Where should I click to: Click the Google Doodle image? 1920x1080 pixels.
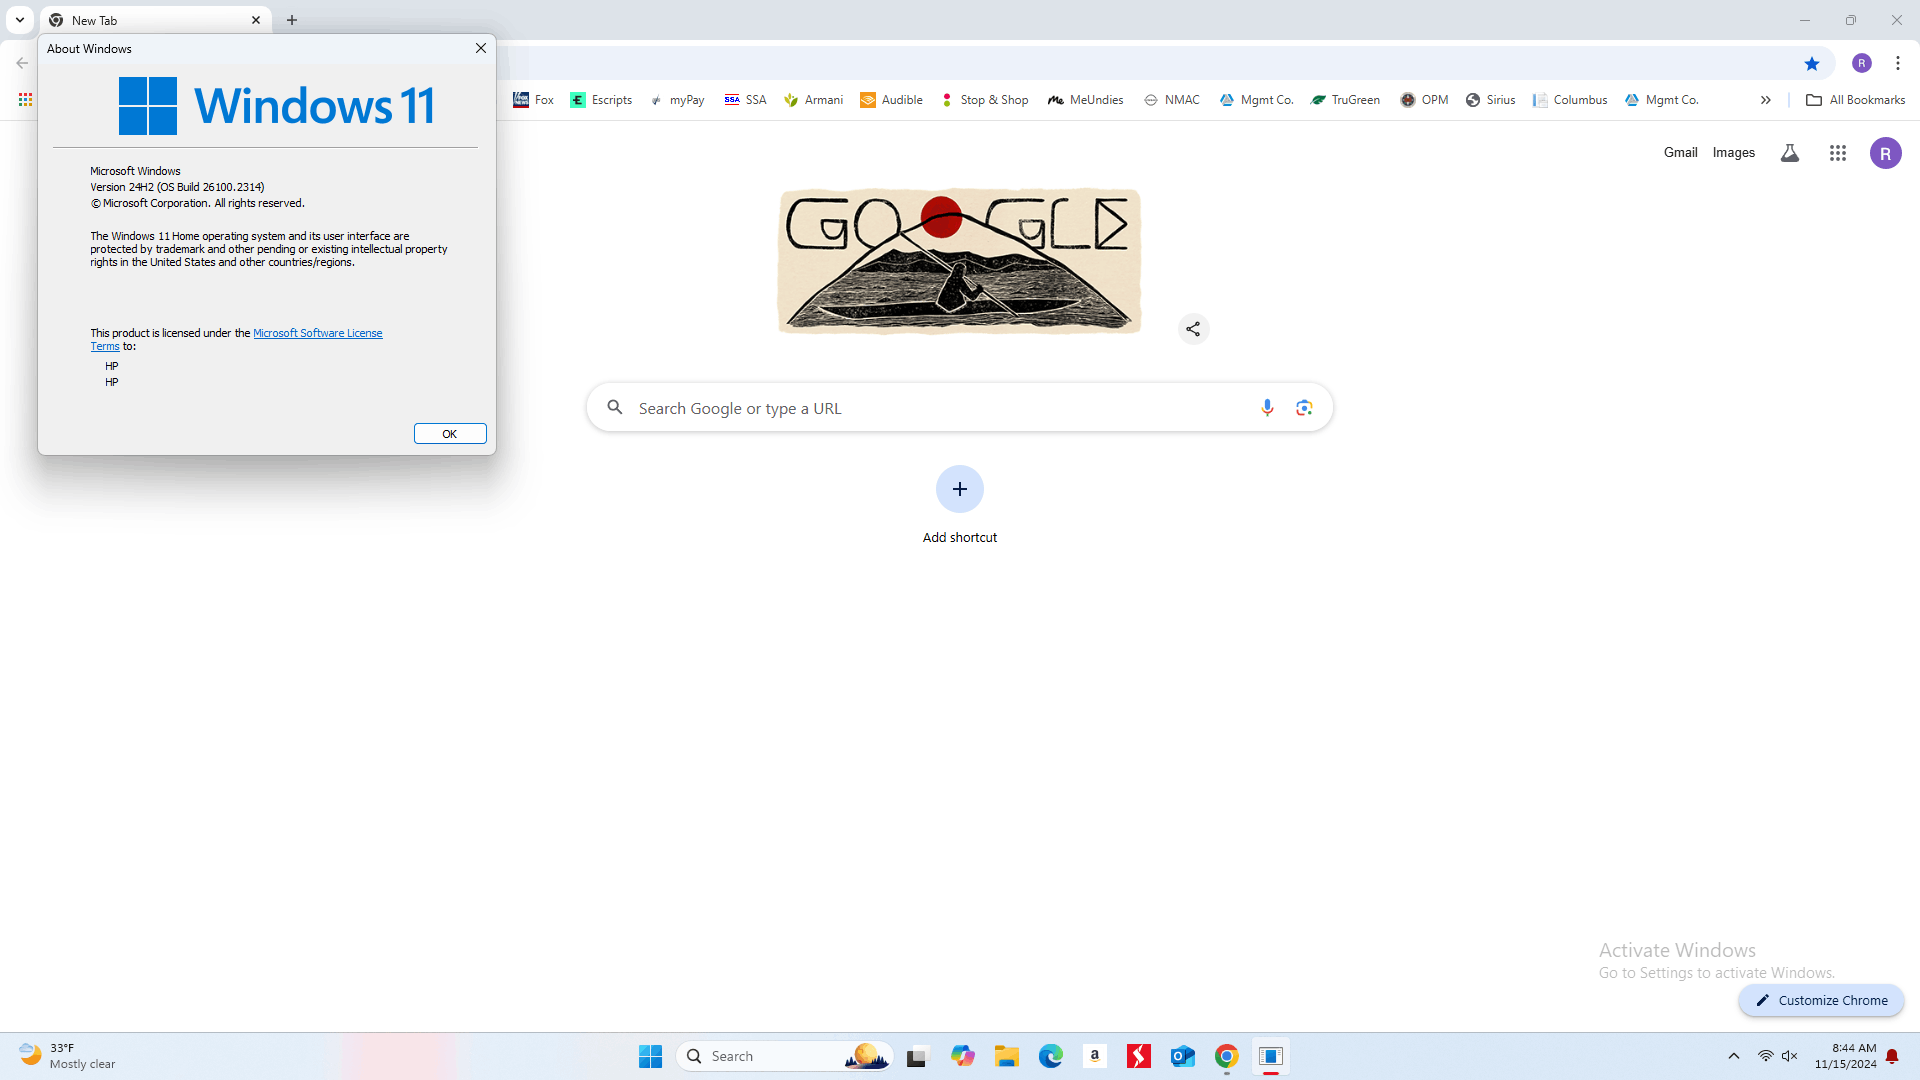(959, 261)
